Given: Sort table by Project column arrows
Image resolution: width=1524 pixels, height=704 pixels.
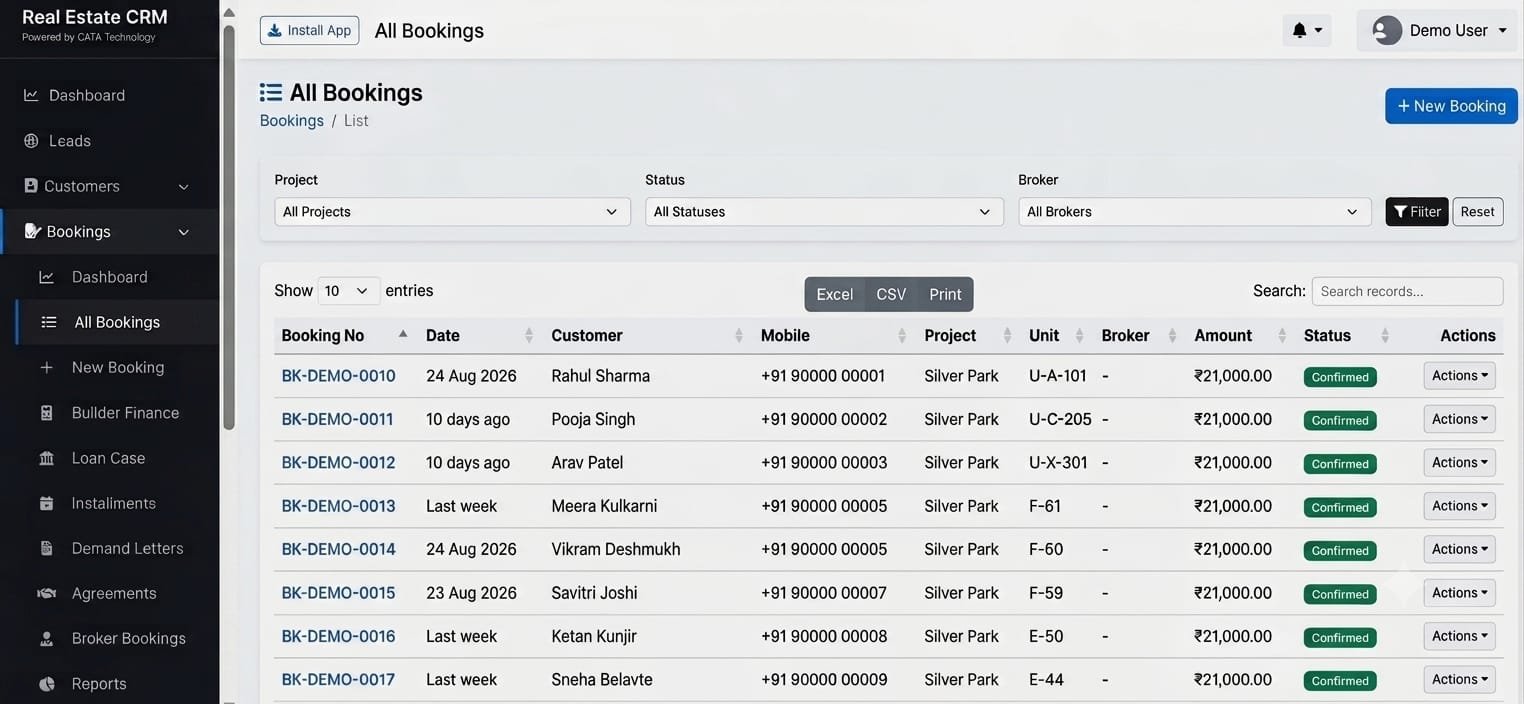Looking at the screenshot, I should 1007,335.
